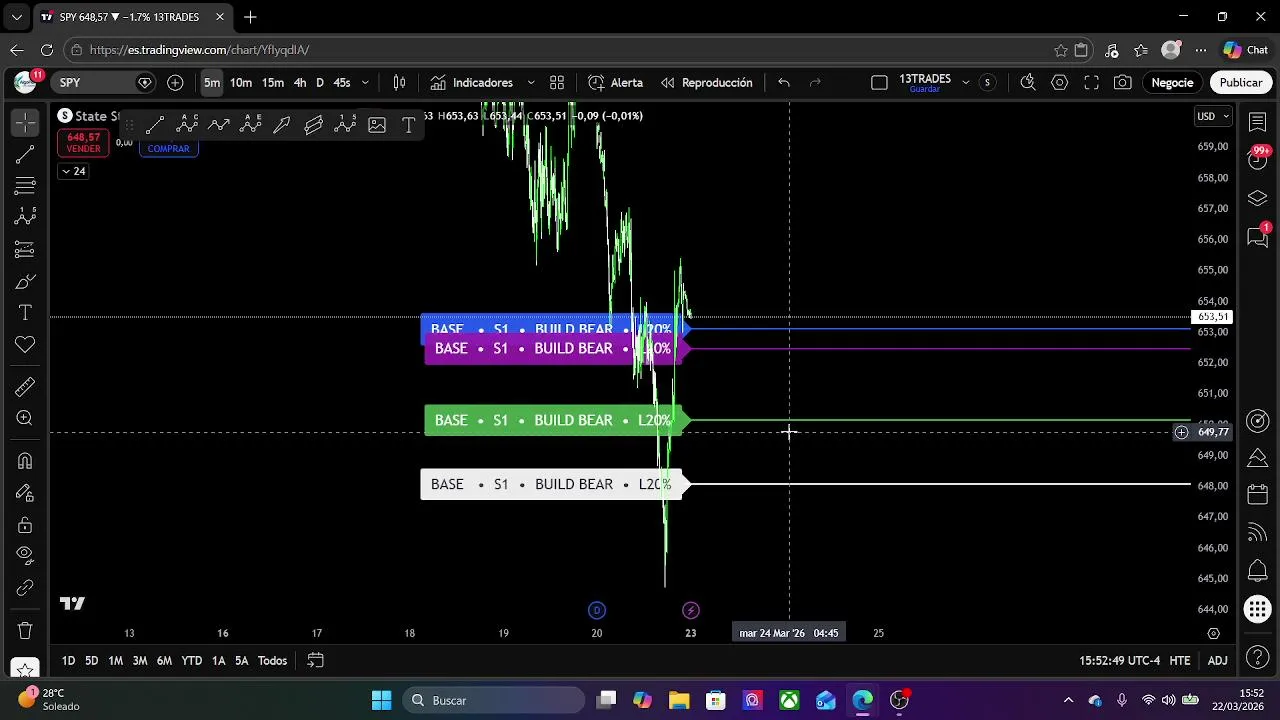
Task: Select the 4h interval
Action: pyautogui.click(x=299, y=83)
